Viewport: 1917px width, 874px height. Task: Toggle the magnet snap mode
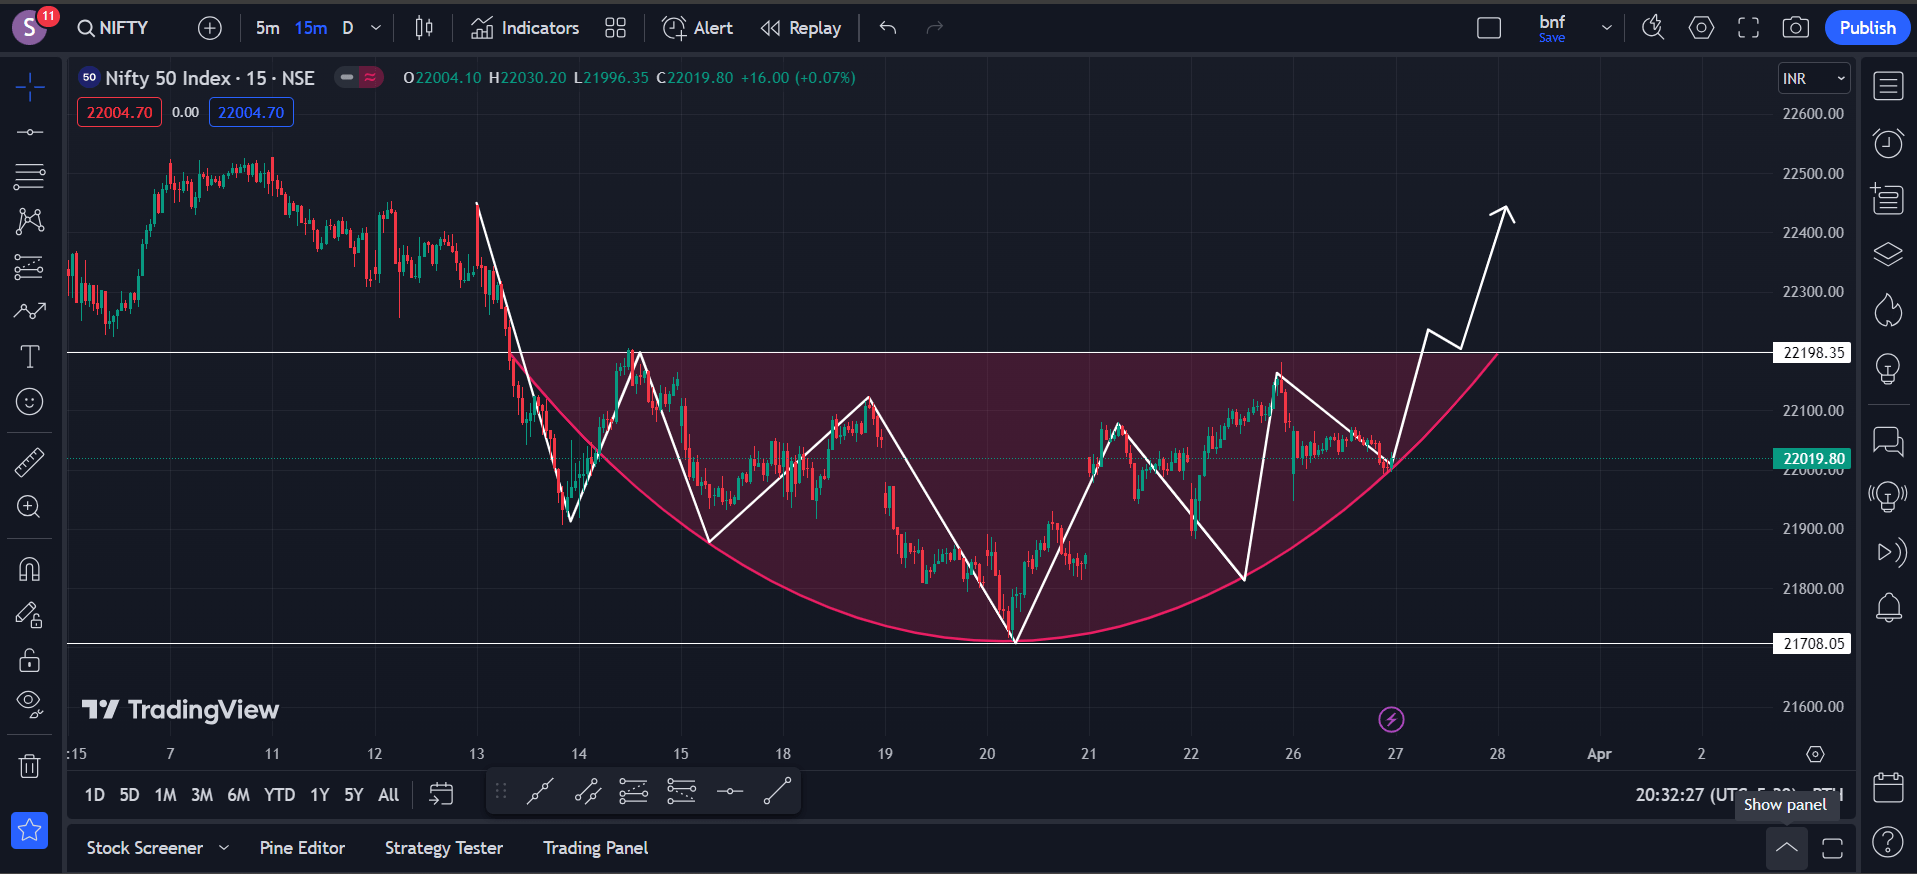coord(30,569)
